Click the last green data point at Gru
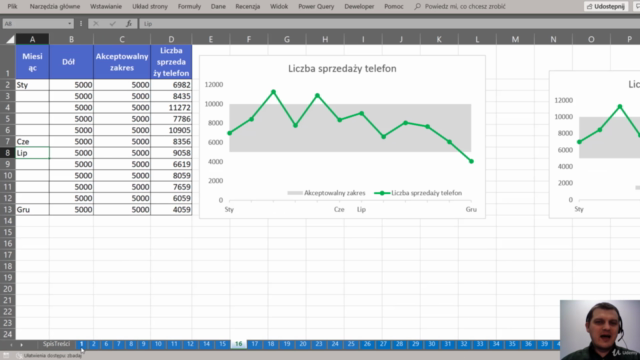The image size is (640, 360). (x=471, y=161)
